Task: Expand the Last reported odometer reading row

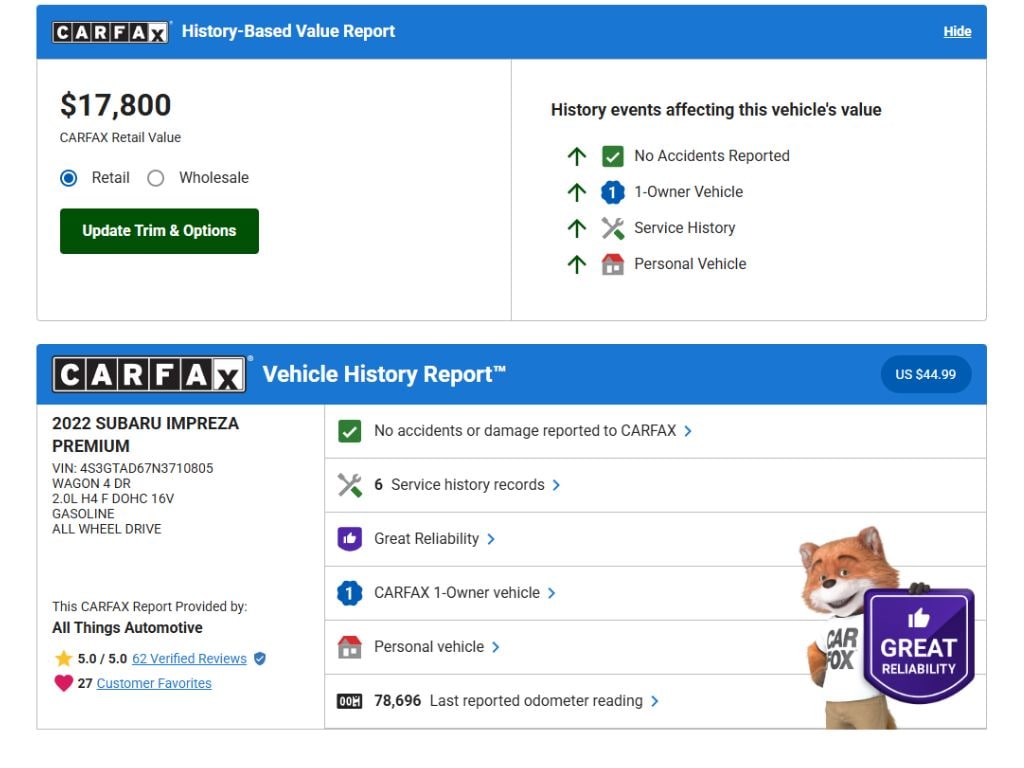Action: [x=655, y=701]
